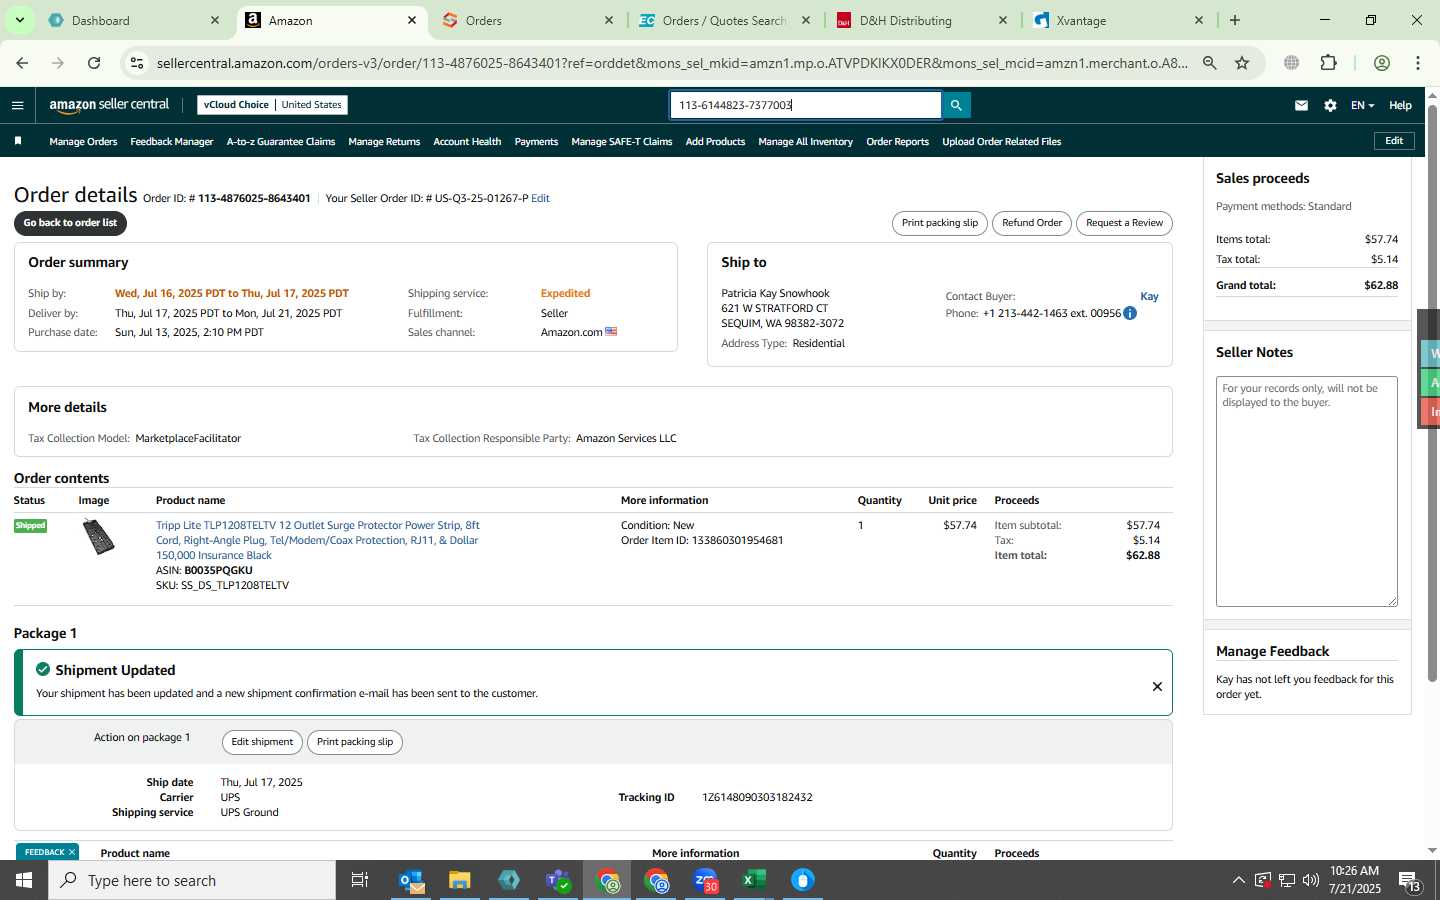Click the Edit shipment button
Image resolution: width=1440 pixels, height=900 pixels.
coord(262,742)
